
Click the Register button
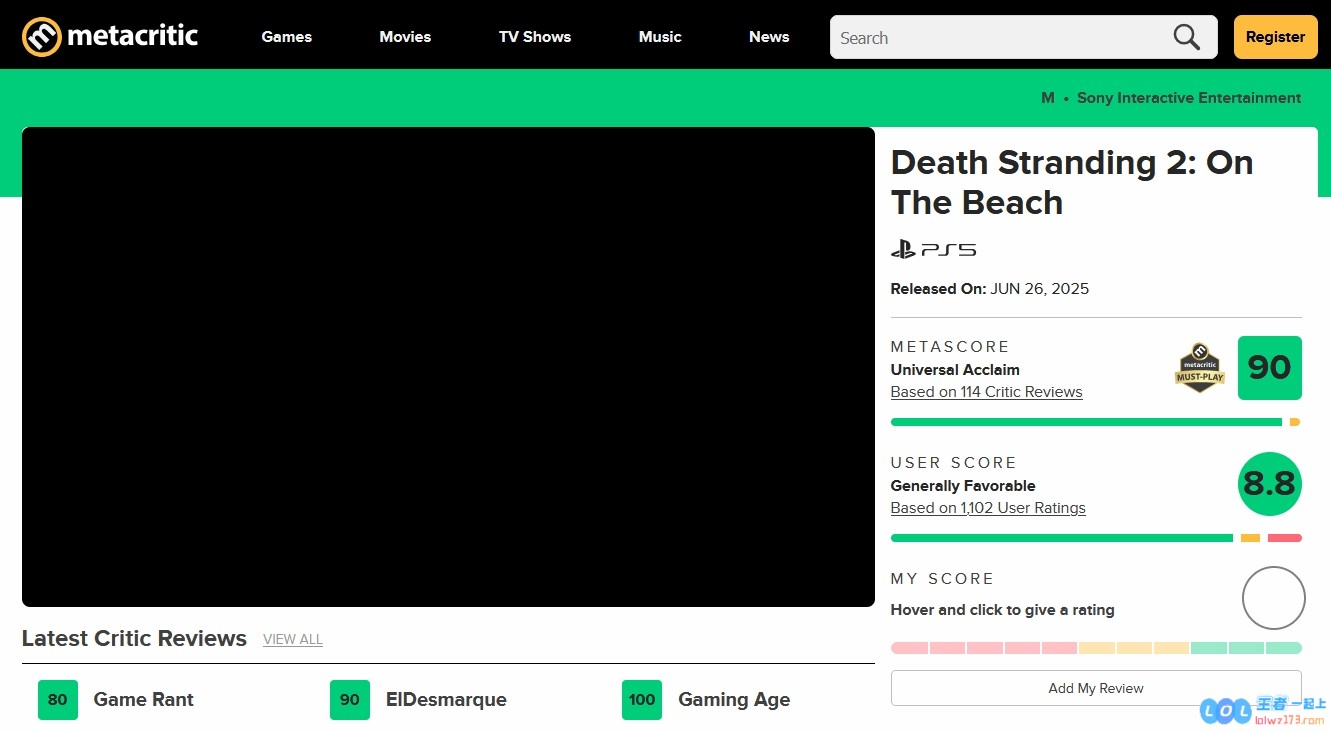click(1275, 37)
